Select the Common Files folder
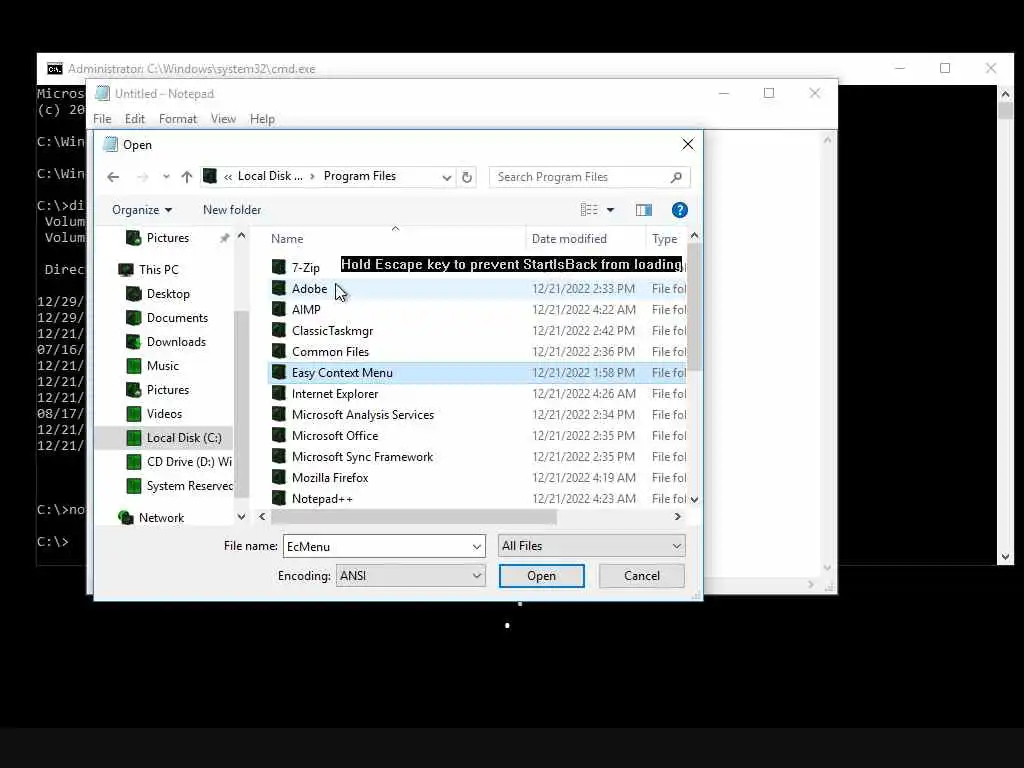Screen dimensions: 1024x768 pos(330,351)
